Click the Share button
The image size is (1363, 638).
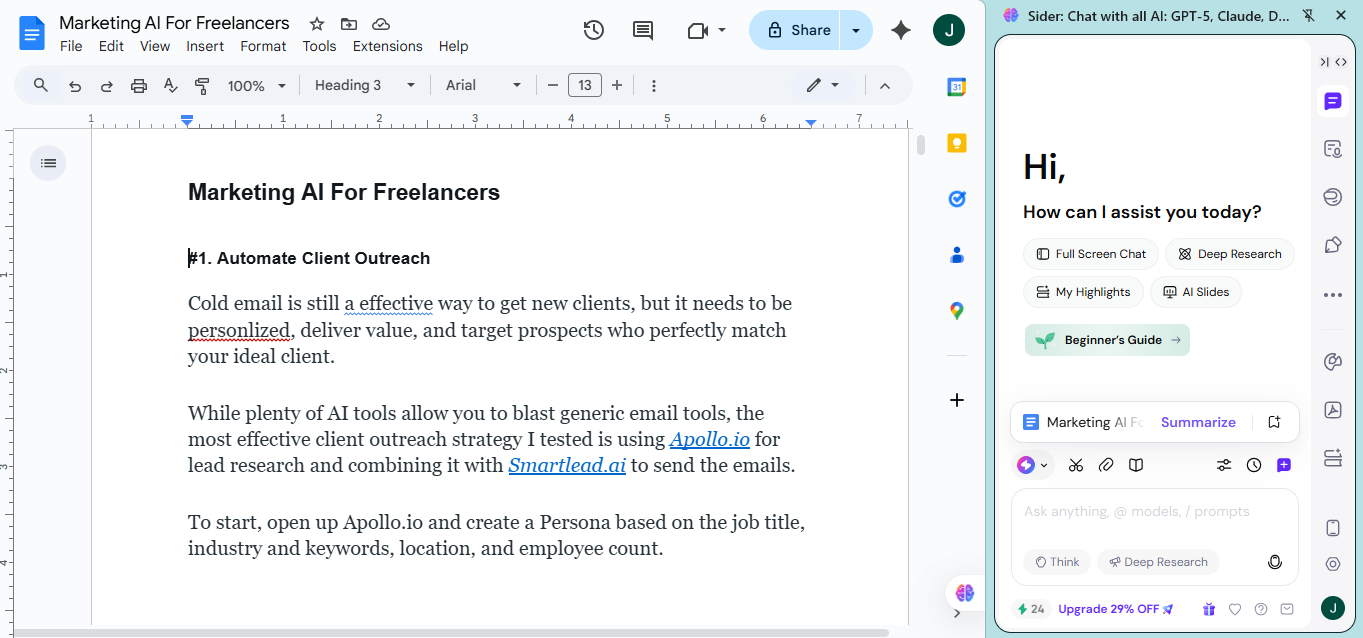point(797,30)
